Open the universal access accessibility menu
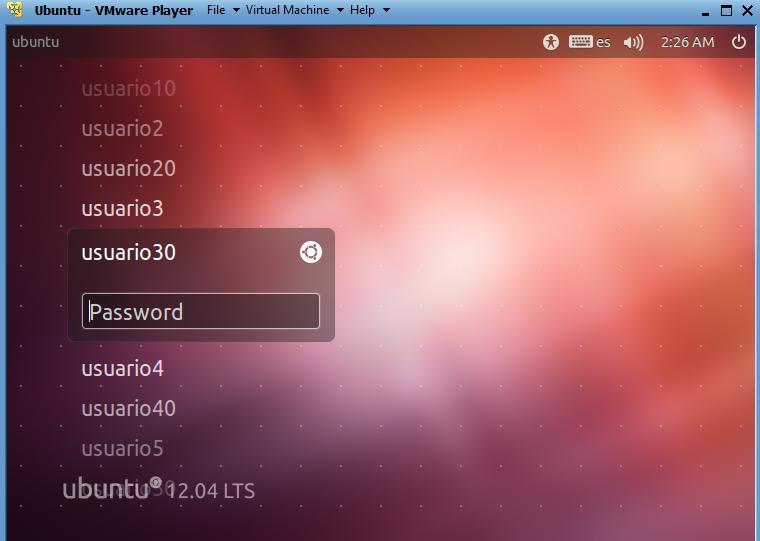Screen dimensions: 760x541 [550, 42]
